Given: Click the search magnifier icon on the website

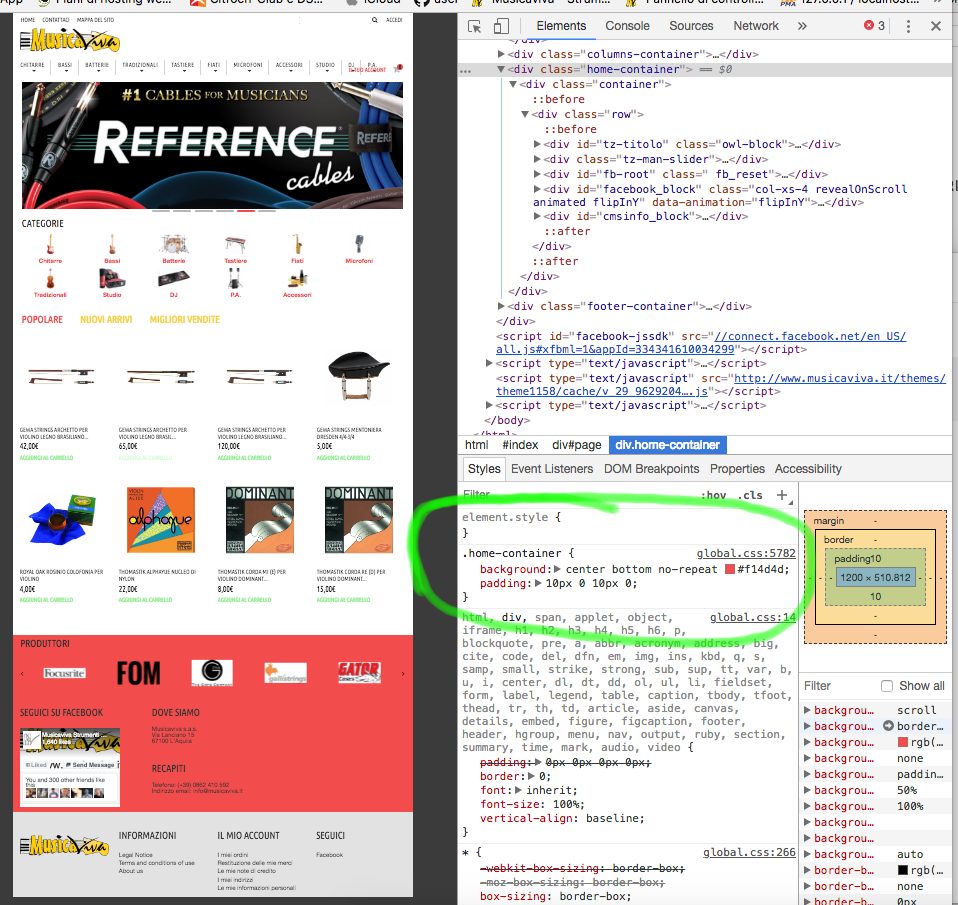Looking at the screenshot, I should [x=375, y=20].
